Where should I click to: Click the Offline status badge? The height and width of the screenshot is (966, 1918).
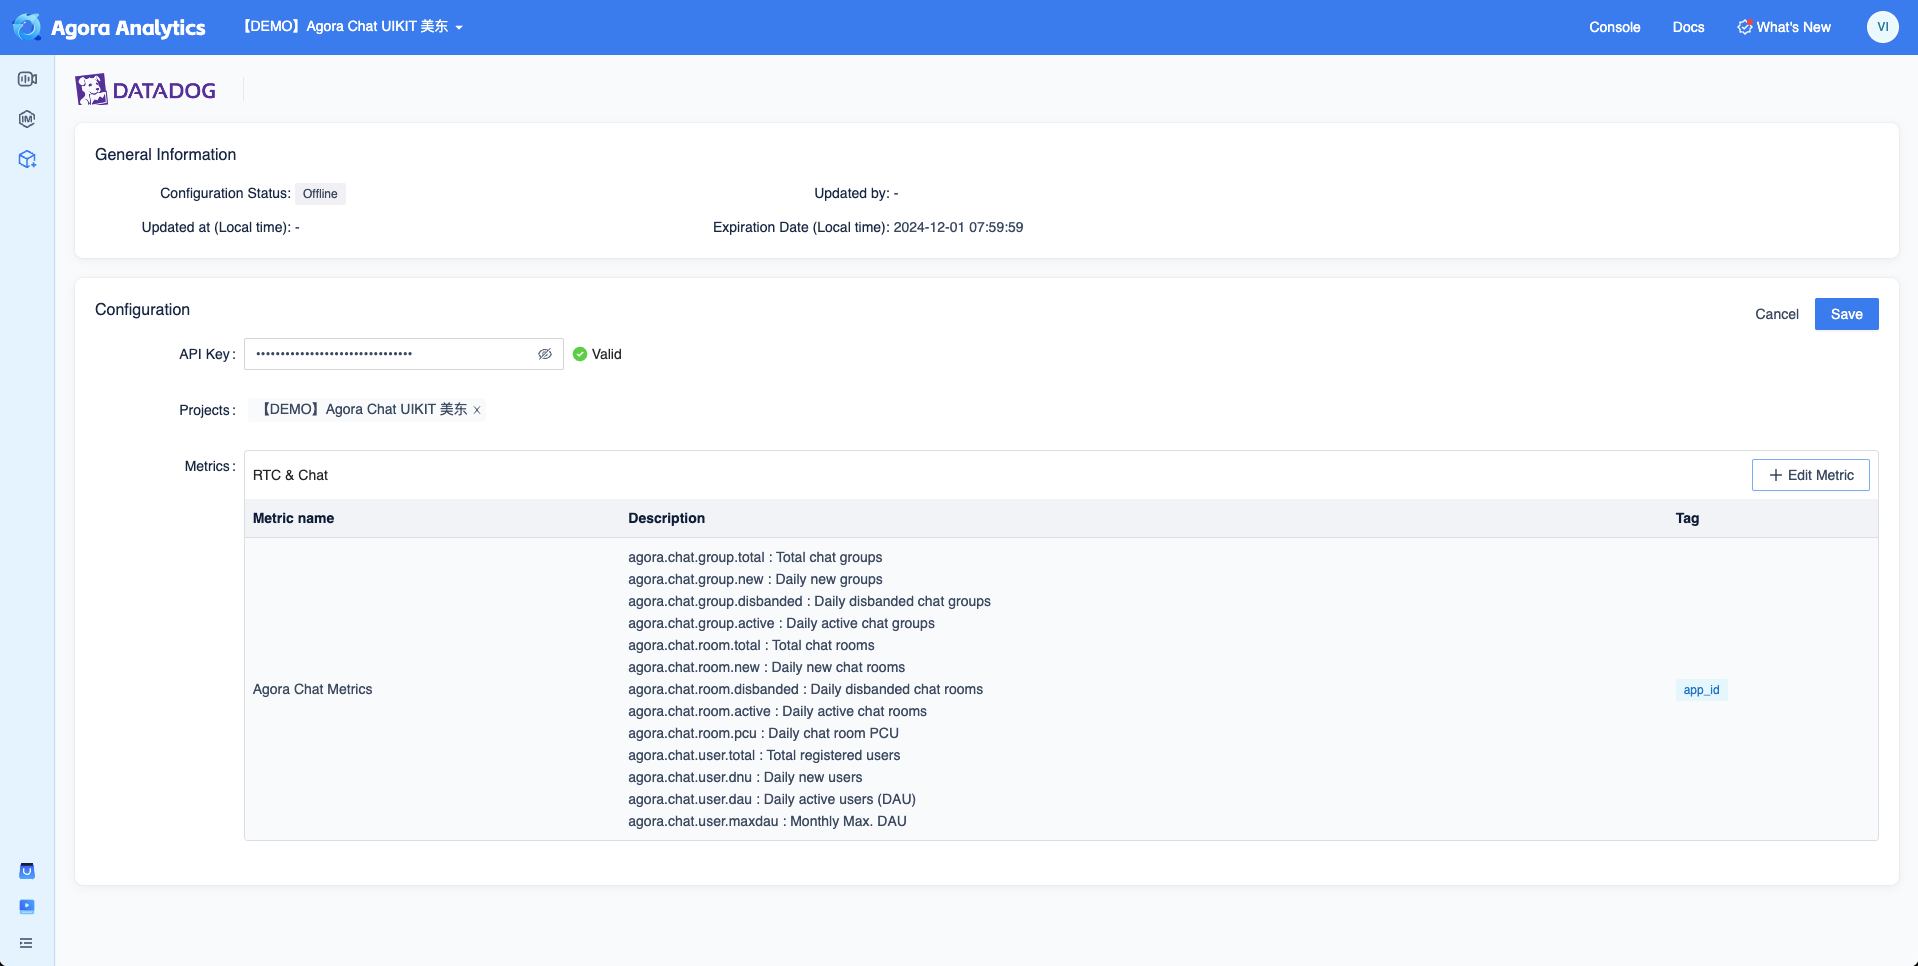[320, 194]
